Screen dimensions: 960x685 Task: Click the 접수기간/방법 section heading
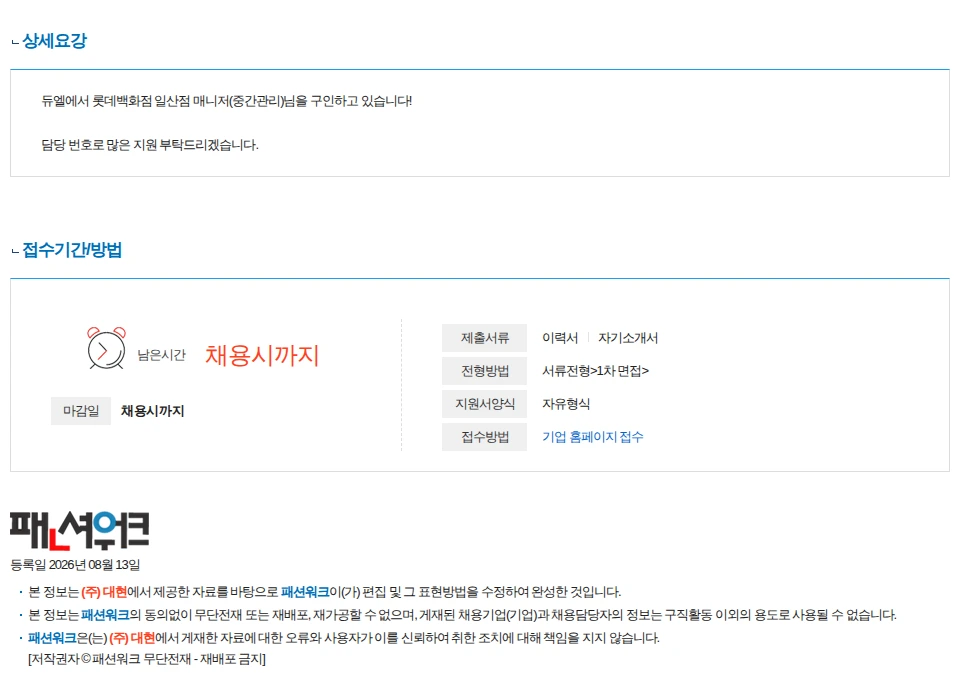click(x=72, y=250)
